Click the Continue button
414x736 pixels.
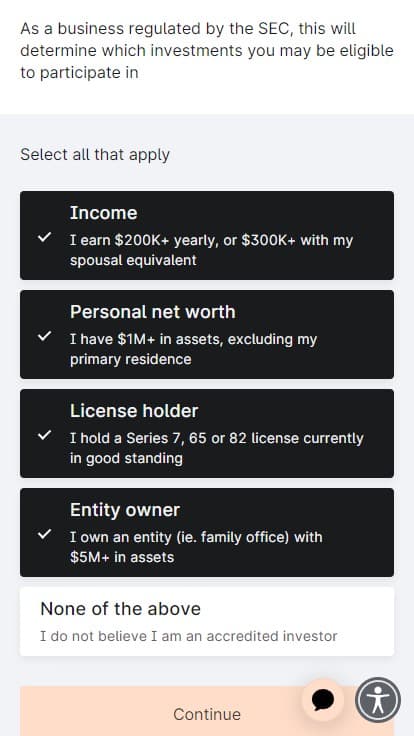pos(207,711)
